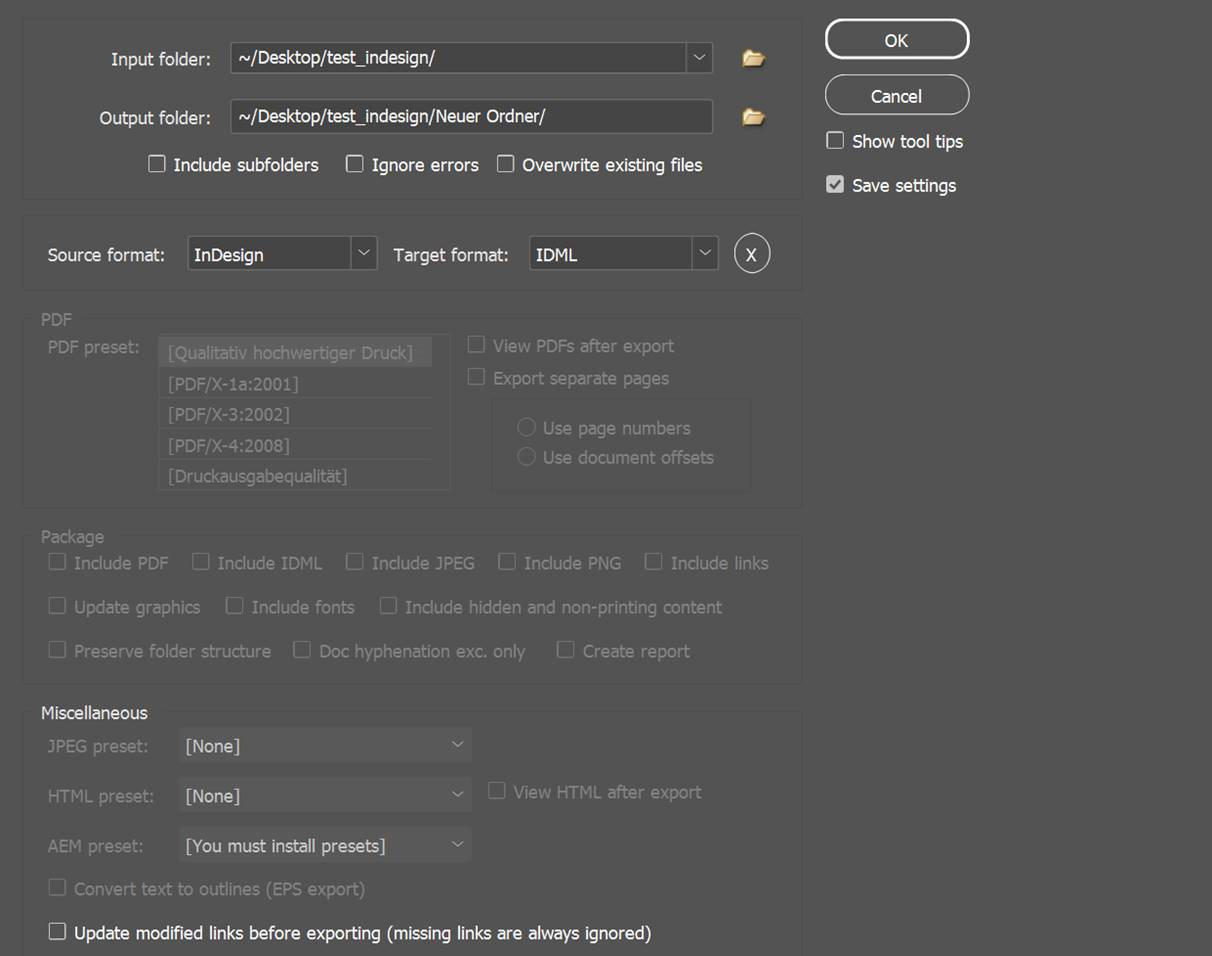Click the round X button beside Target format
The width and height of the screenshot is (1212, 956).
(x=752, y=255)
